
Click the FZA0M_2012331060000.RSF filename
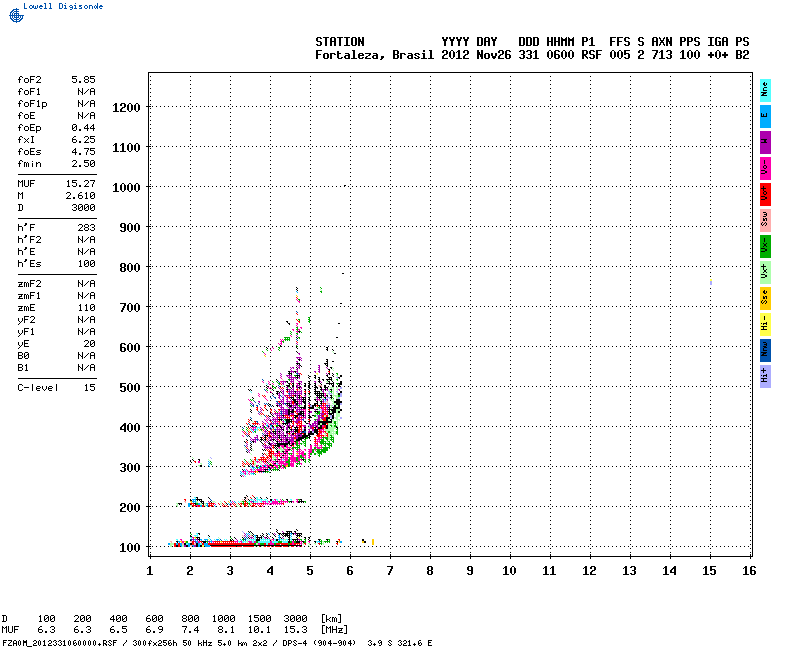[x=60, y=643]
